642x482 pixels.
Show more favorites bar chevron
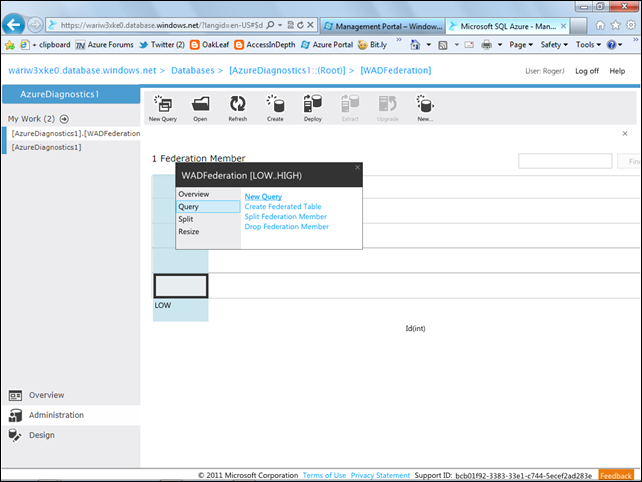pyautogui.click(x=399, y=39)
